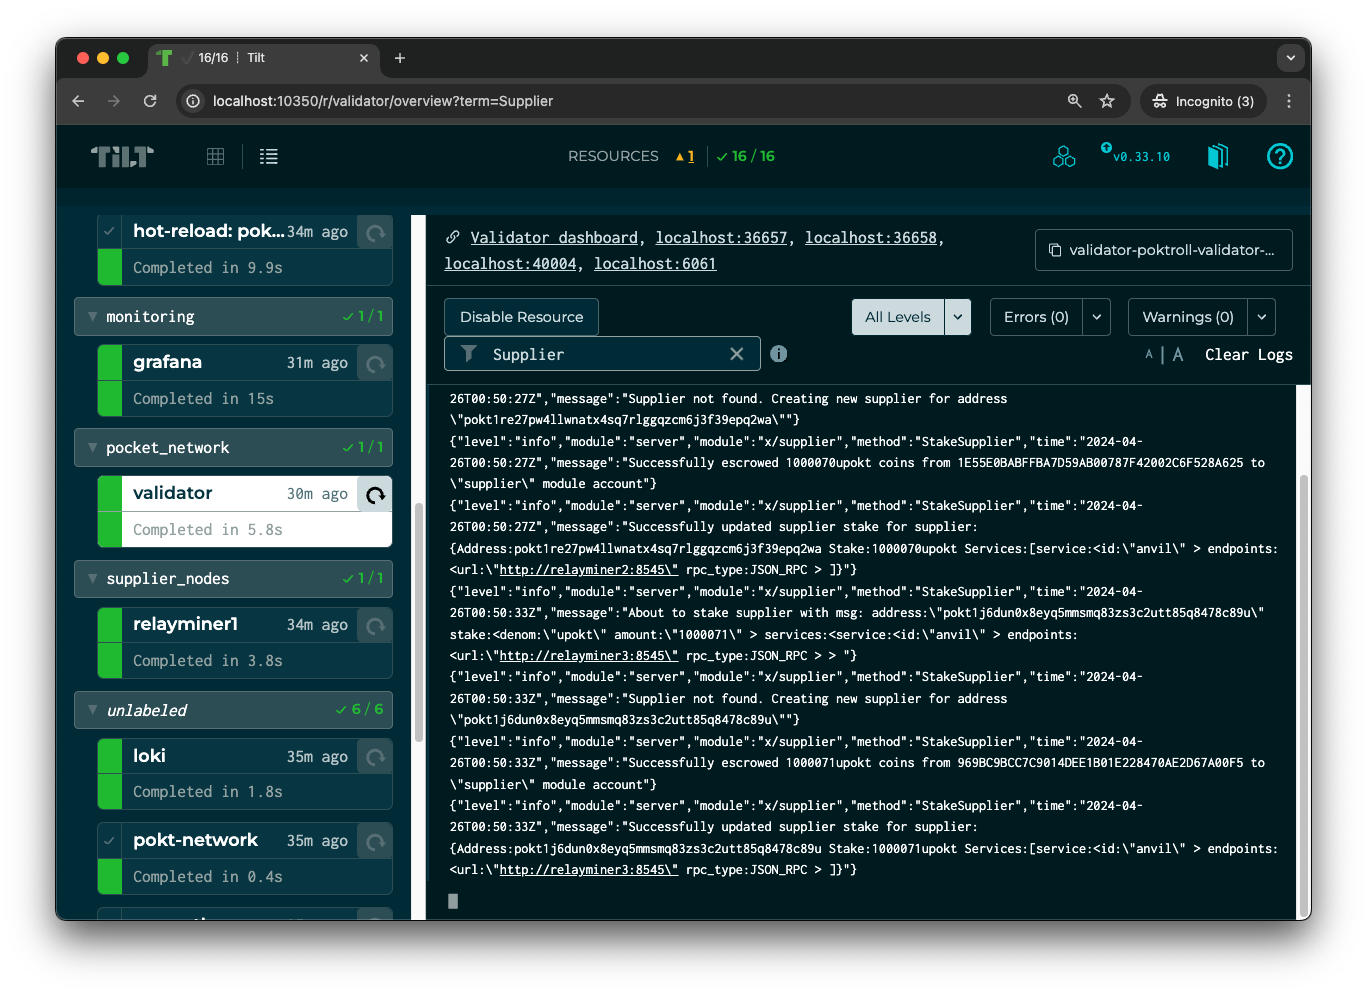Collapse the monitoring group

pos(233,316)
